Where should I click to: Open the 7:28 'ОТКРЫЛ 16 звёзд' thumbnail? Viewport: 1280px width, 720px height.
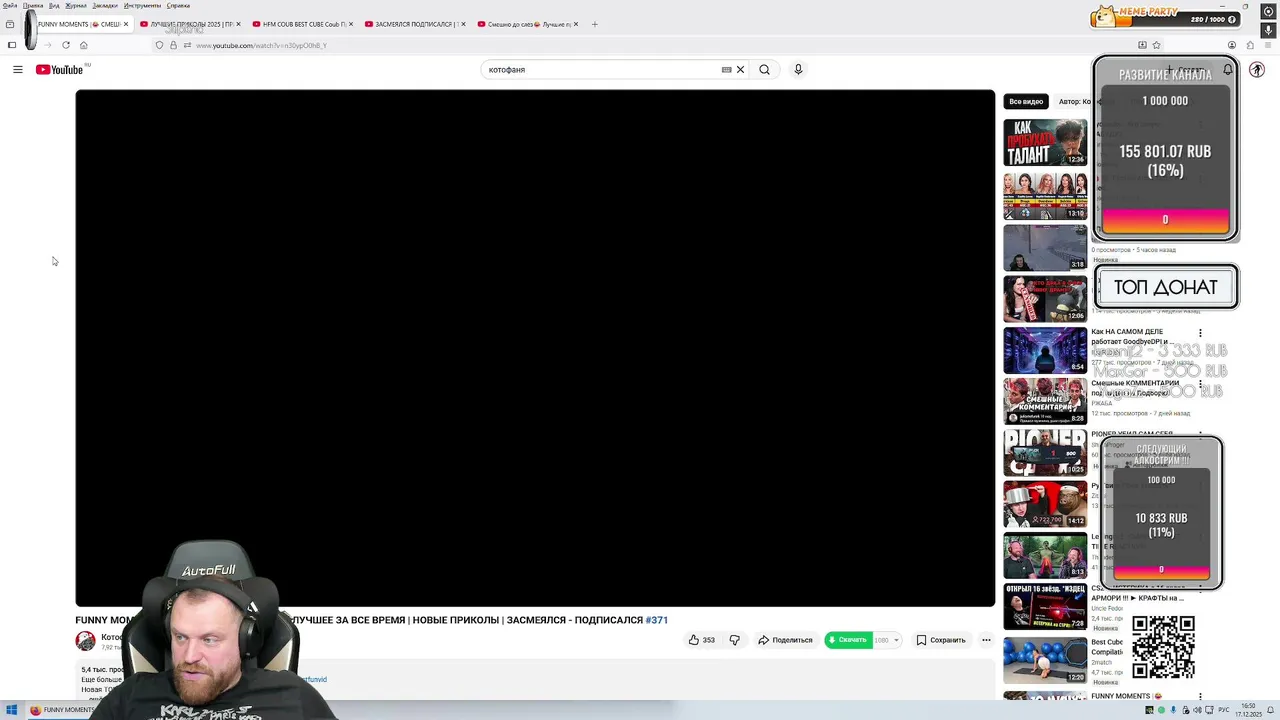(1045, 607)
